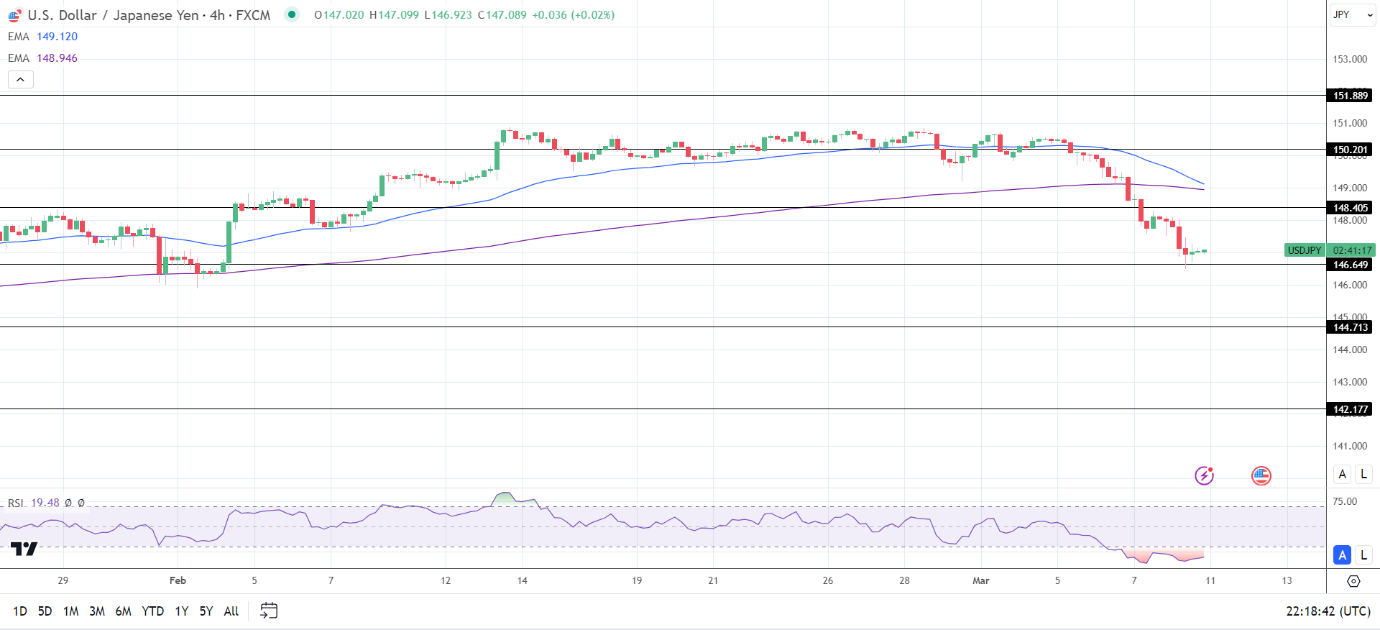The height and width of the screenshot is (630, 1380).
Task: Click the TradingView logo inside the RSI pane
Action: [22, 547]
